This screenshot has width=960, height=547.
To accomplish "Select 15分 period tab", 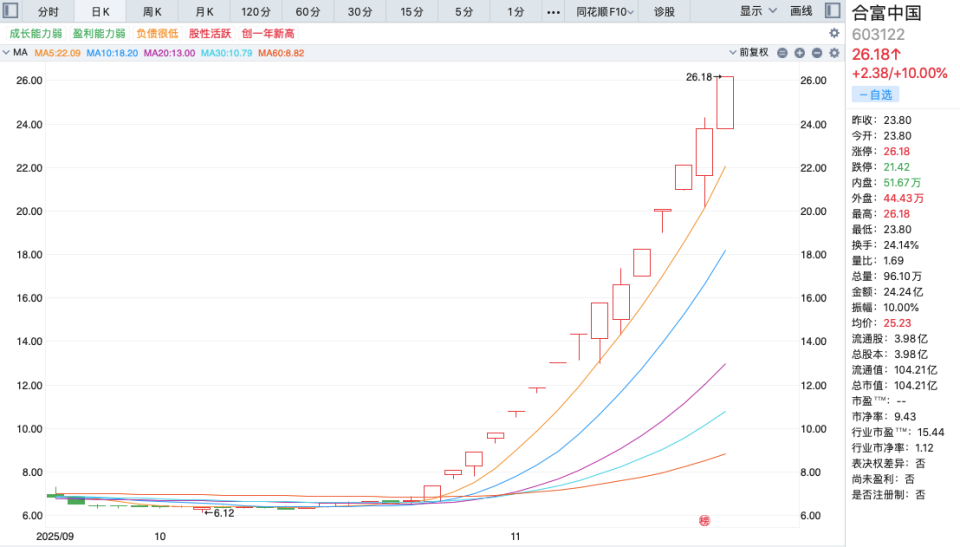I will point(412,12).
